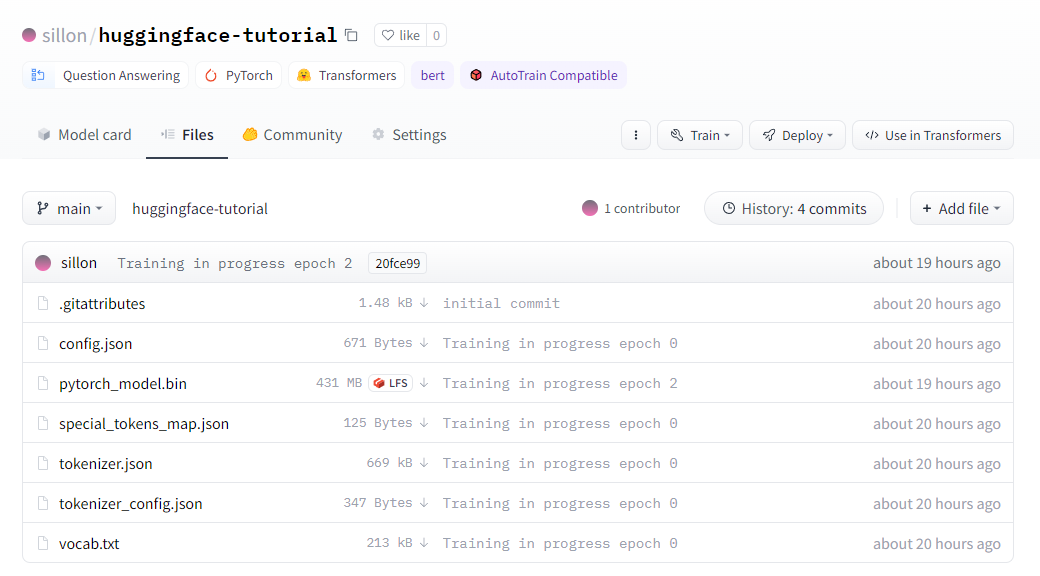Open latest commit message Training in progress epoch 2
Image resolution: width=1040 pixels, height=576 pixels.
(x=235, y=263)
